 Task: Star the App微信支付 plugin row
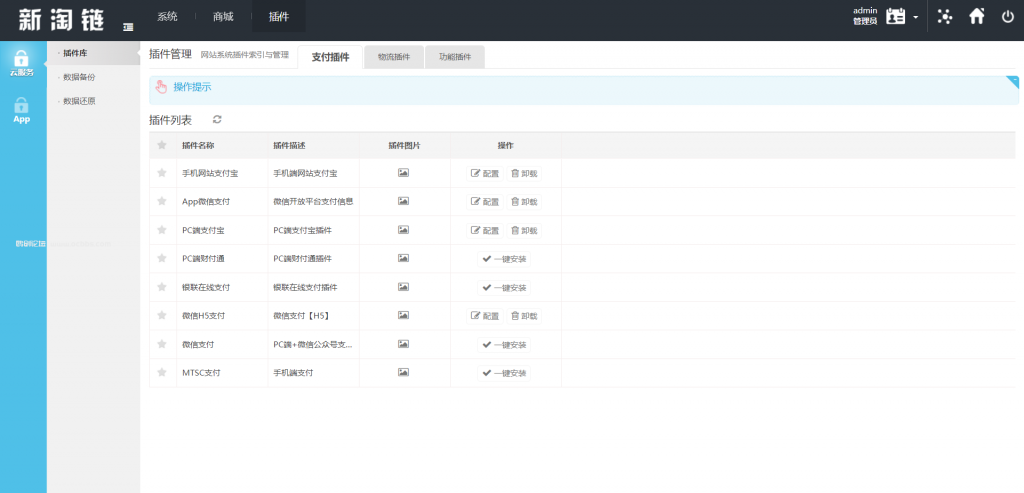point(162,201)
